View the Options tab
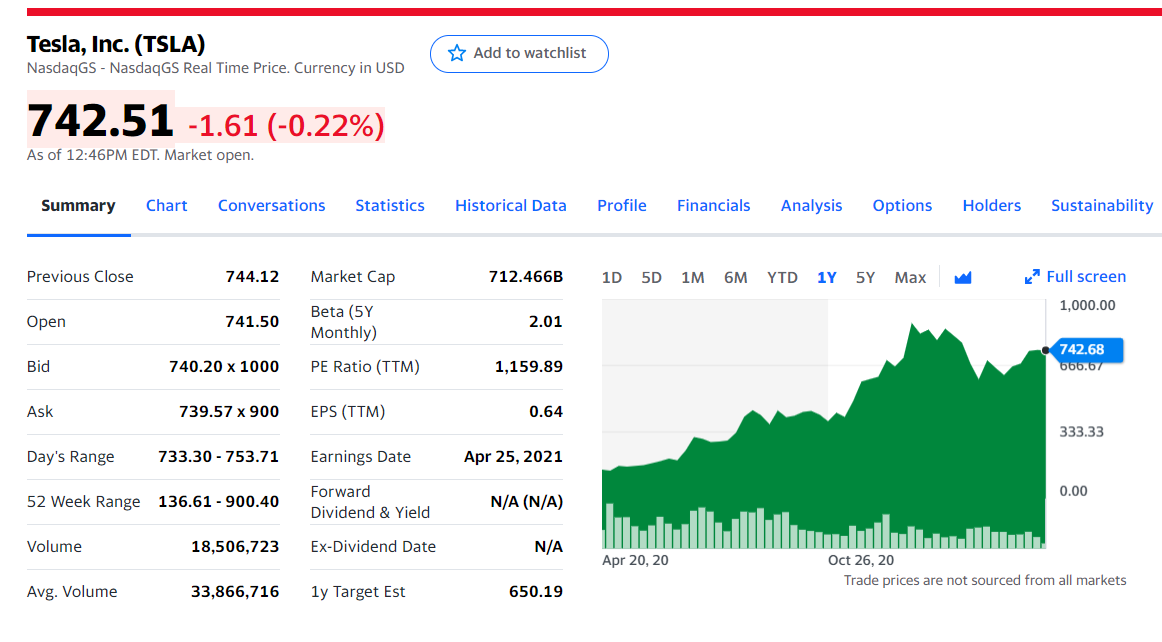 [x=902, y=205]
